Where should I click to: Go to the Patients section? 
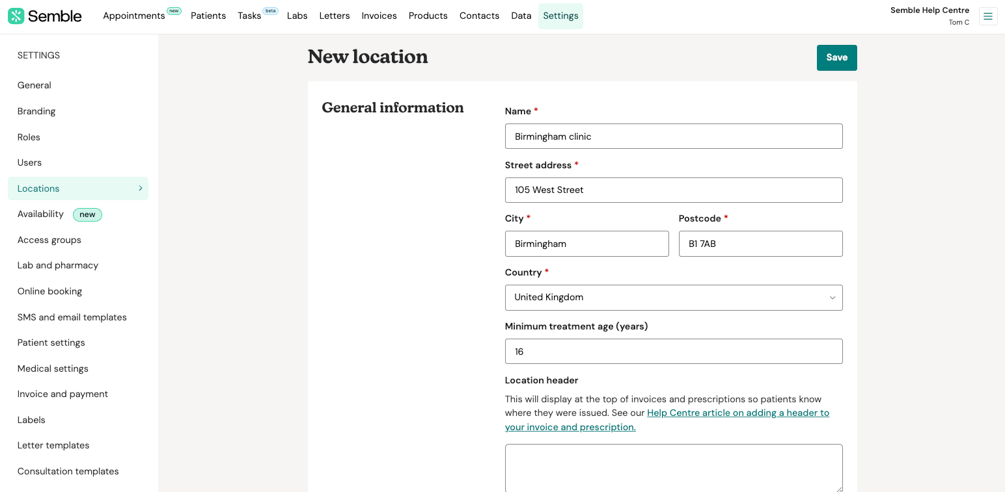click(x=208, y=16)
